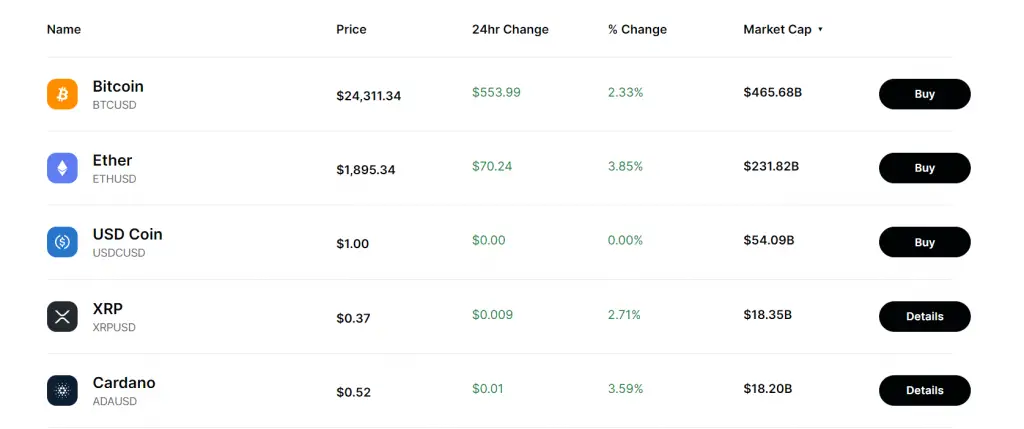The image size is (1024, 429).
Task: Buy Bitcoin using its Buy button
Action: click(x=925, y=94)
